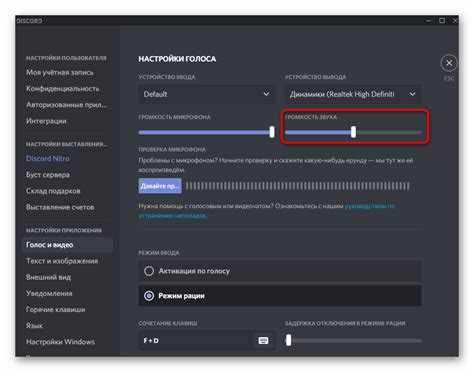This screenshot has width=474, height=372.
Task: Adjust the Громкость звука slider handle
Action: click(x=353, y=132)
